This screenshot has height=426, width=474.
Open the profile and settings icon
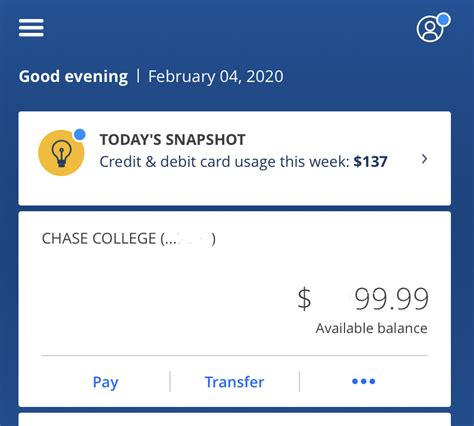tap(430, 29)
